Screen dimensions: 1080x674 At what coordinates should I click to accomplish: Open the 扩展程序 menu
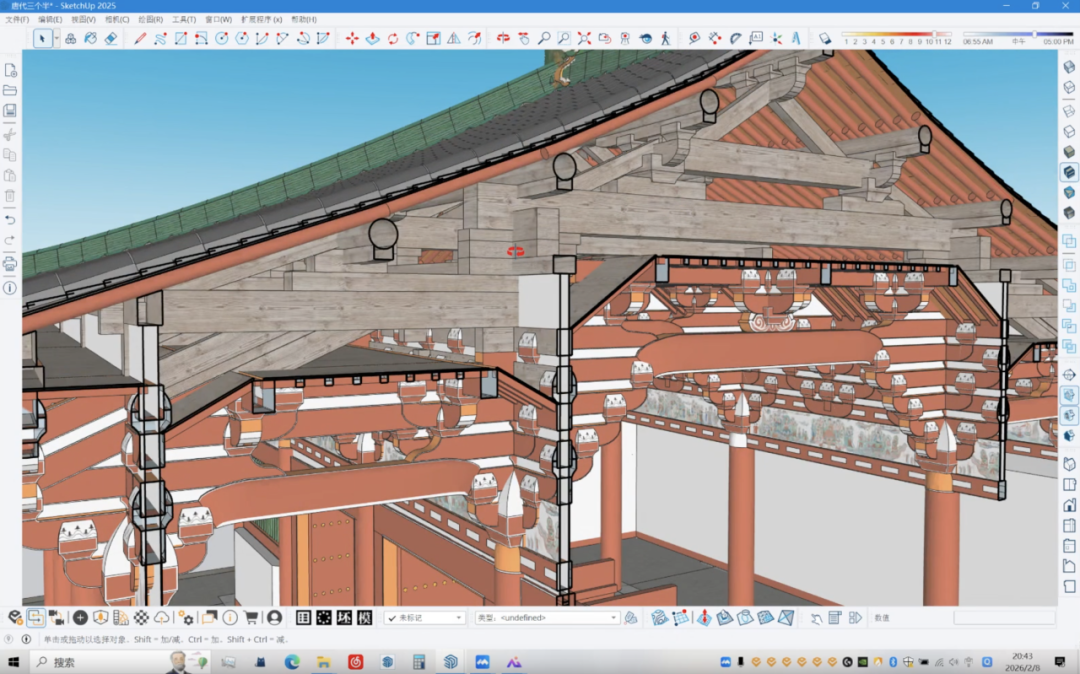261,19
